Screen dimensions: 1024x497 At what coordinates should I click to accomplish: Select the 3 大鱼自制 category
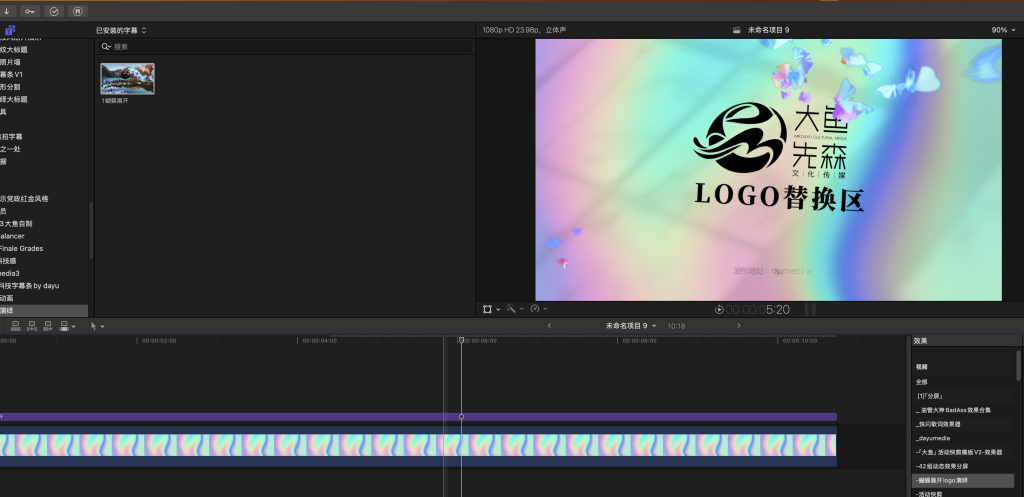point(16,223)
